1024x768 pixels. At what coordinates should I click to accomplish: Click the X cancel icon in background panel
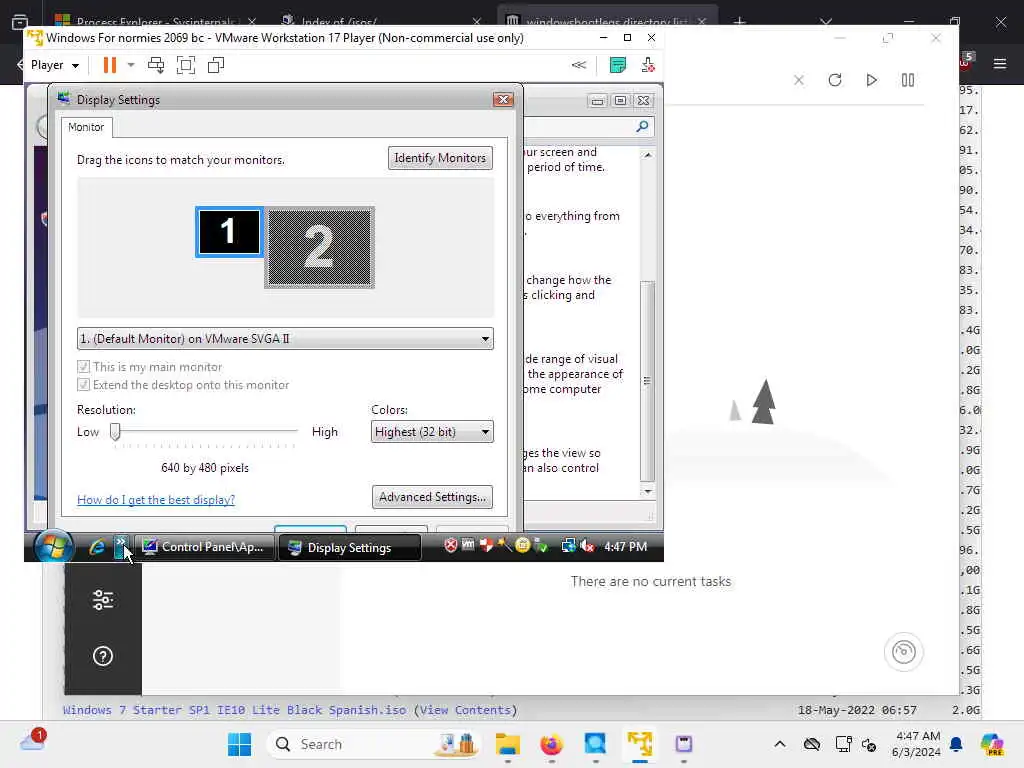799,80
